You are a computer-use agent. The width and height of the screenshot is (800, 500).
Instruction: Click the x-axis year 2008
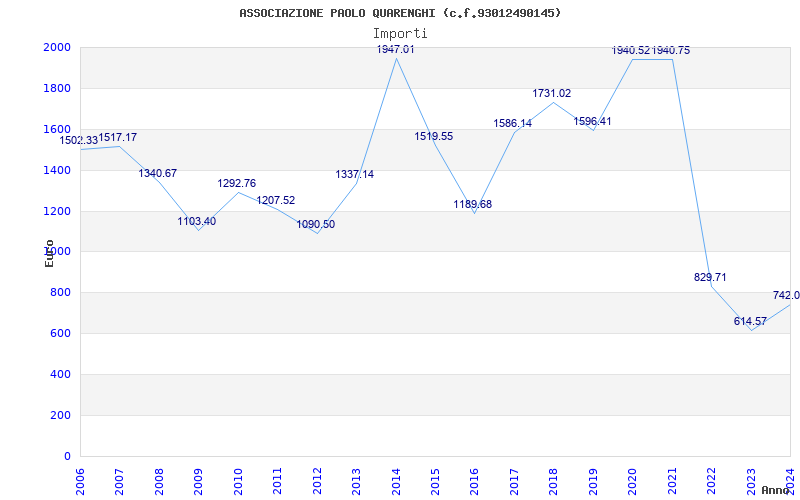click(159, 482)
